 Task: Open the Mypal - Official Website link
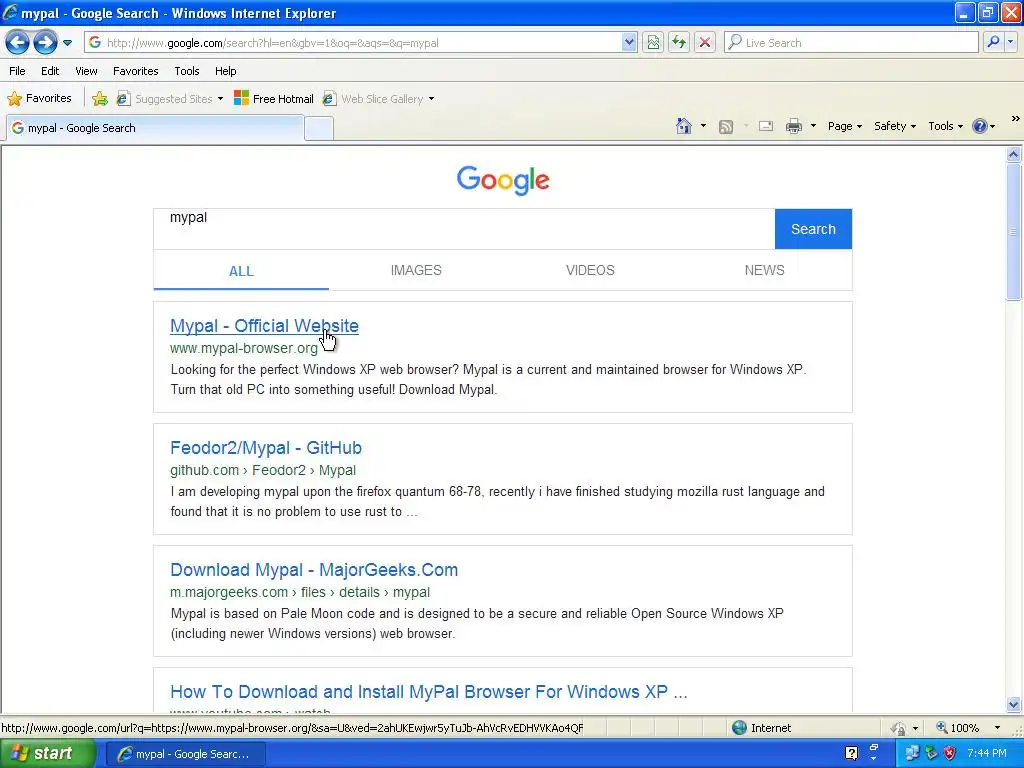(x=264, y=326)
